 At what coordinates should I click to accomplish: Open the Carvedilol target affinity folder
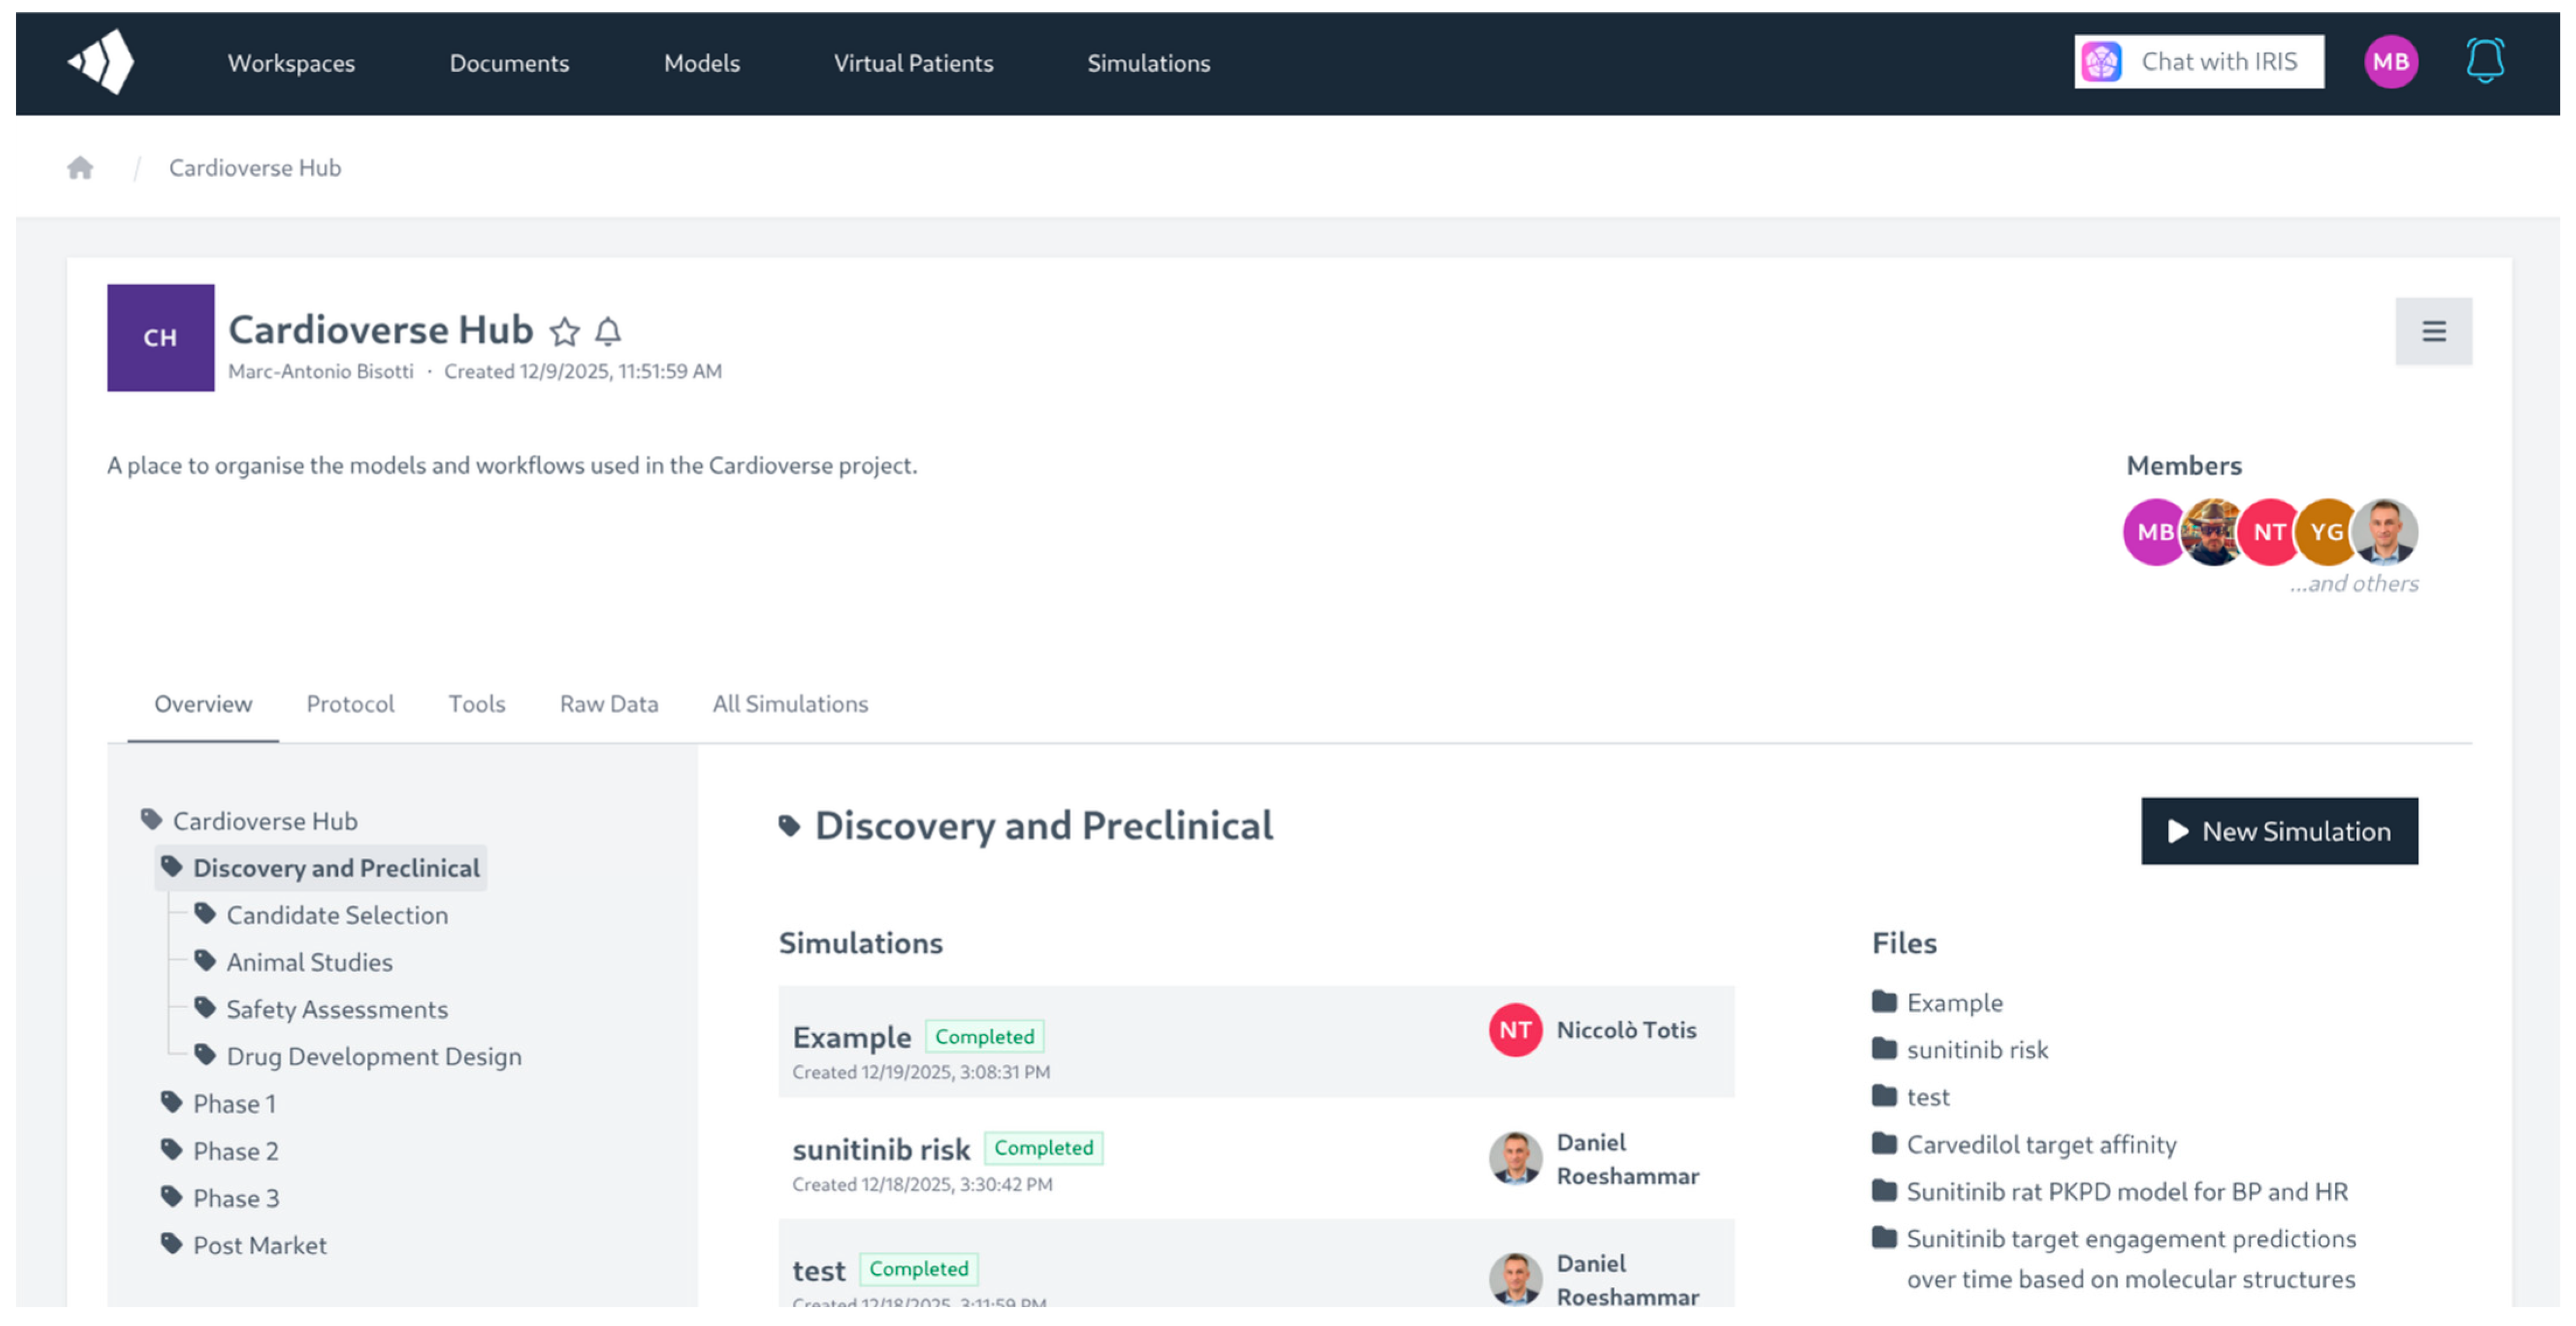[2025, 1145]
